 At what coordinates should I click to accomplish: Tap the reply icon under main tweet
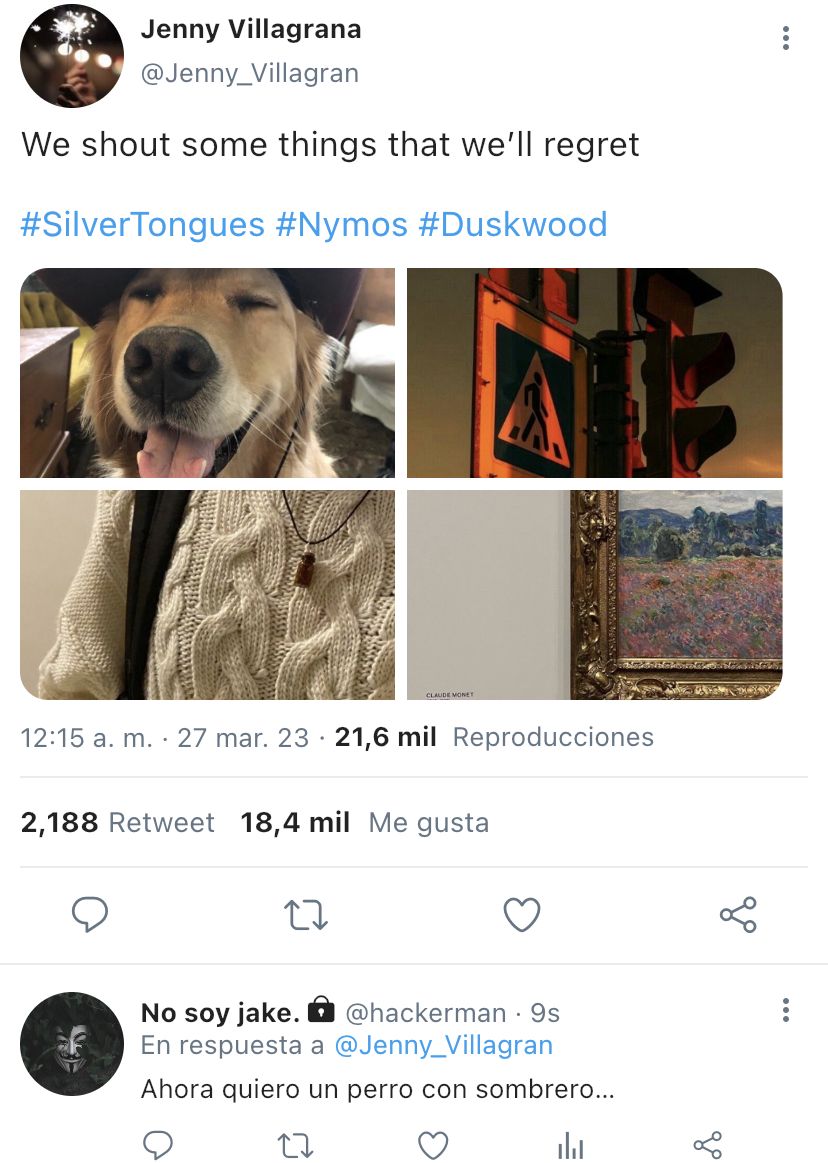pyautogui.click(x=90, y=915)
